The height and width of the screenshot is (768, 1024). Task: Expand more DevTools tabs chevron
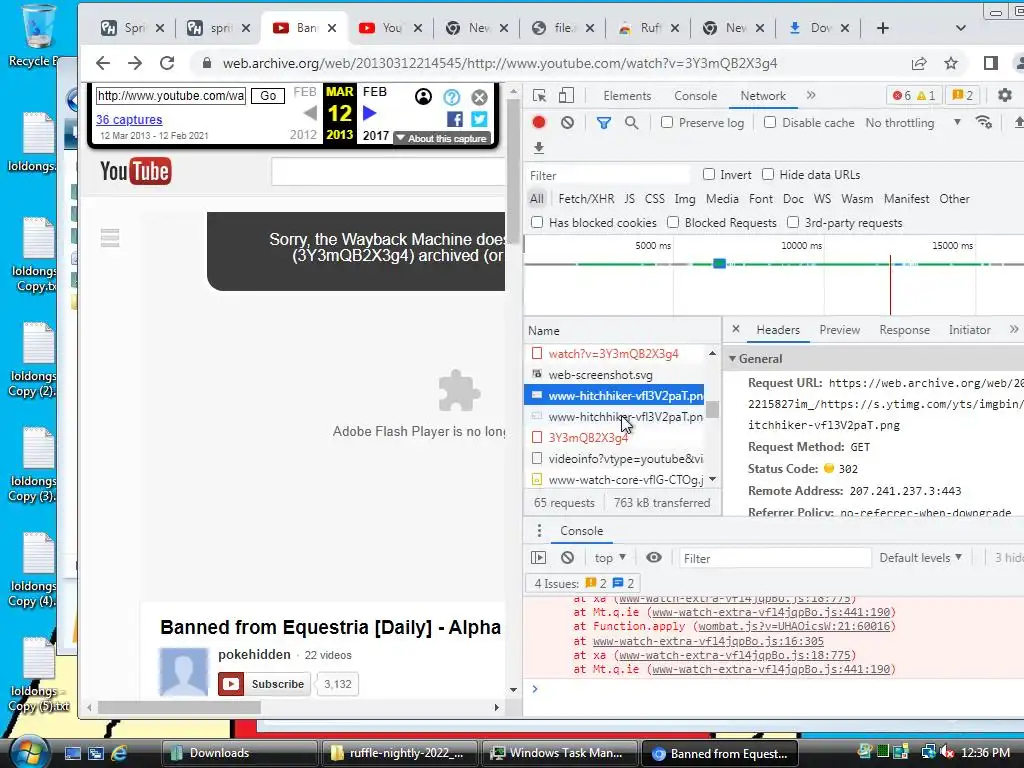click(811, 95)
